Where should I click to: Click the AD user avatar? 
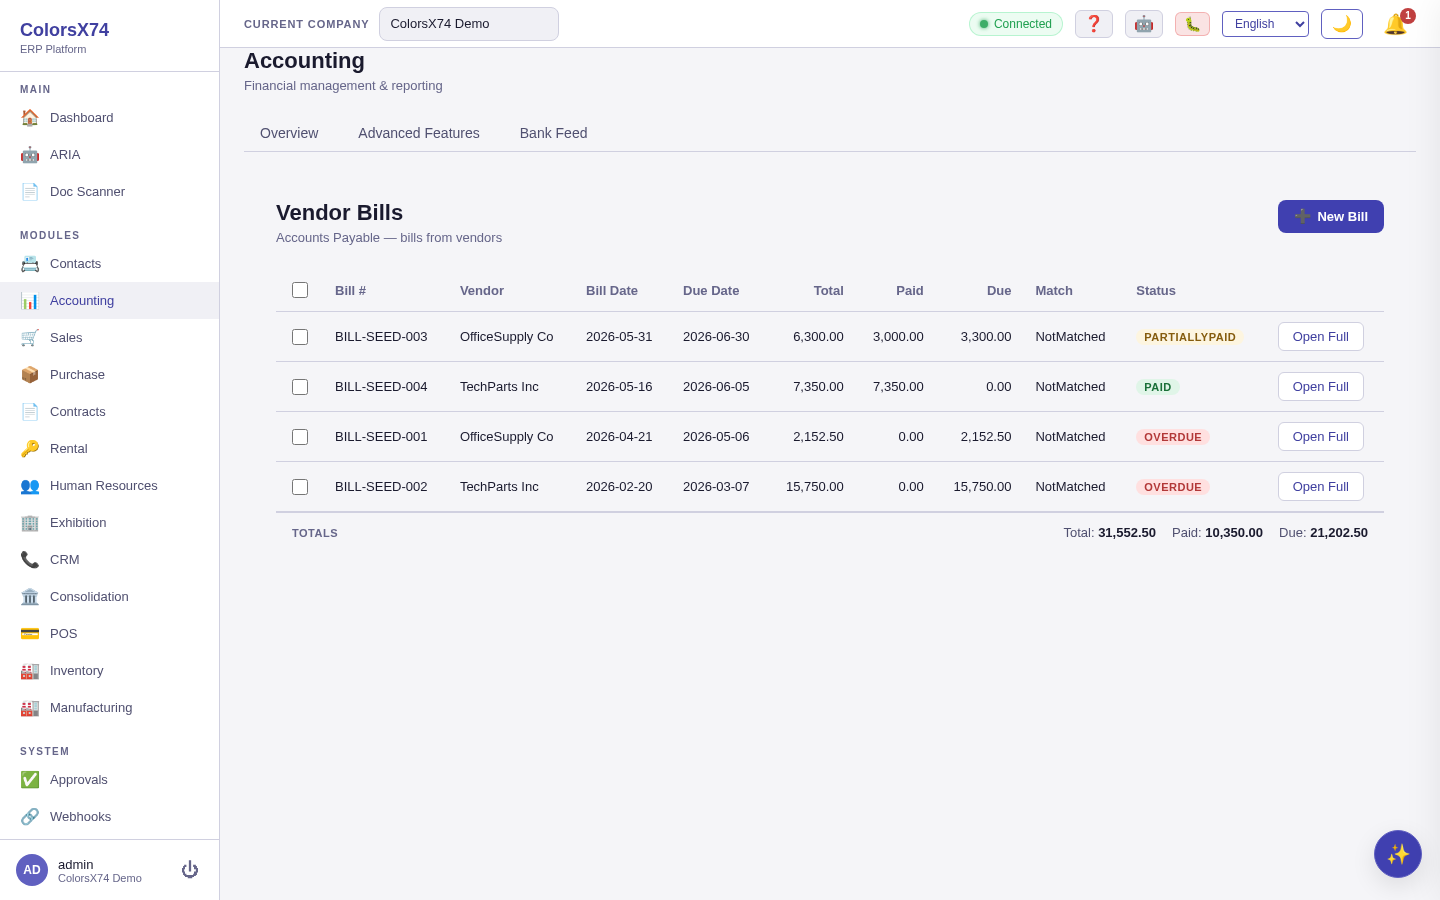(x=32, y=870)
